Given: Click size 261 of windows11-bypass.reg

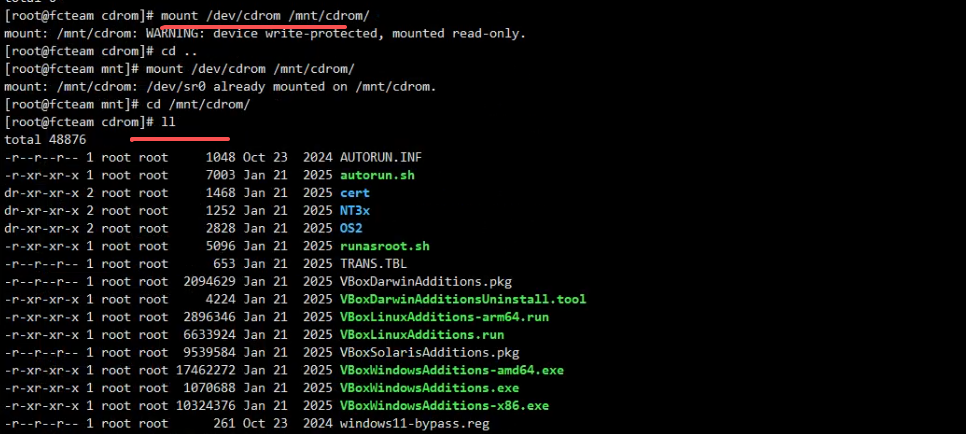Looking at the screenshot, I should click(x=224, y=424).
